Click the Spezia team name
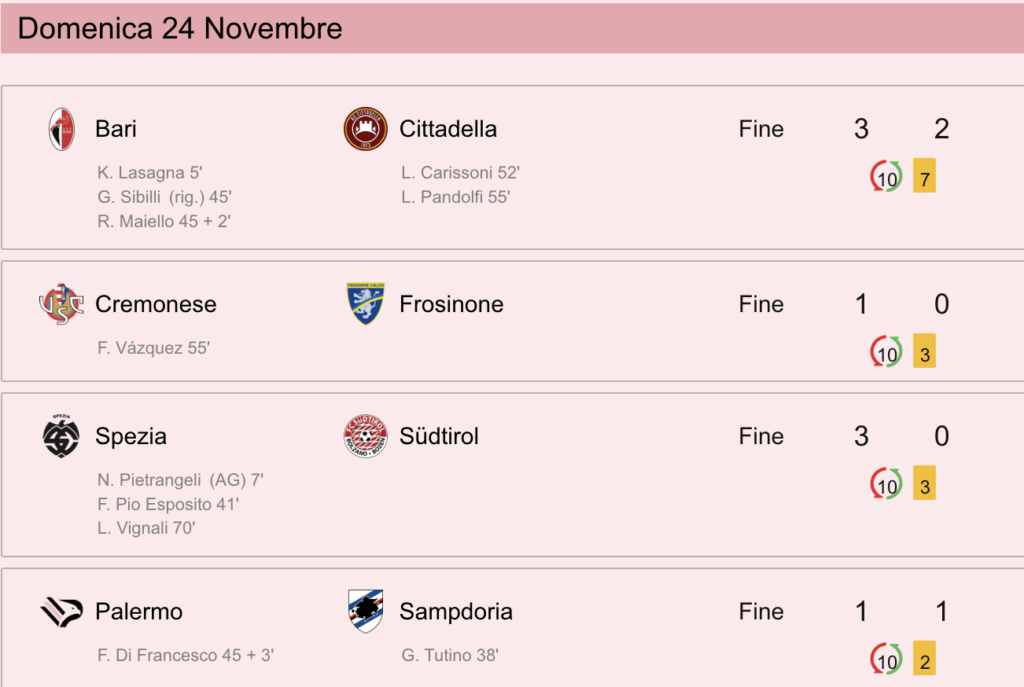 click(x=131, y=436)
